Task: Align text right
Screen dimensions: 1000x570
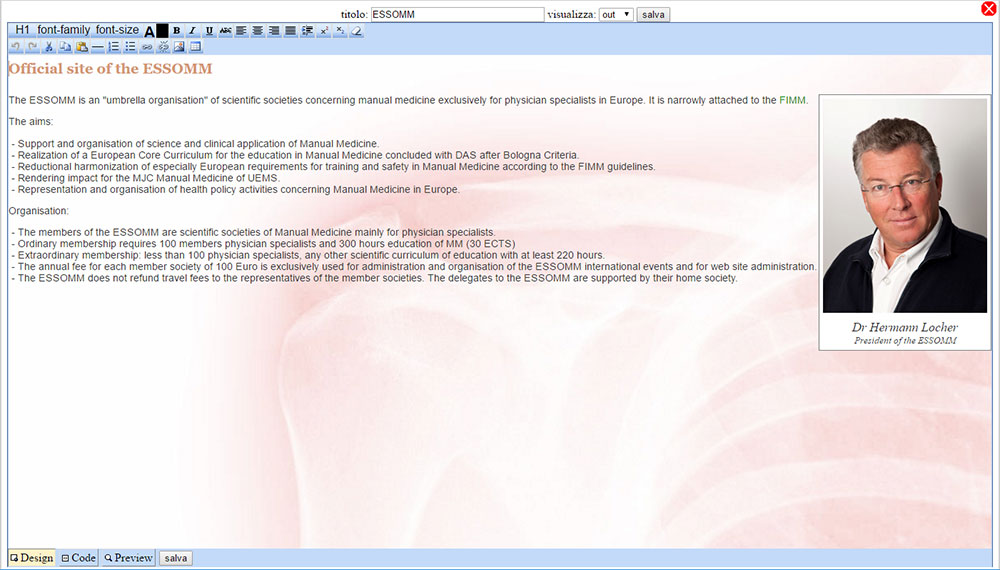Action: [x=274, y=31]
